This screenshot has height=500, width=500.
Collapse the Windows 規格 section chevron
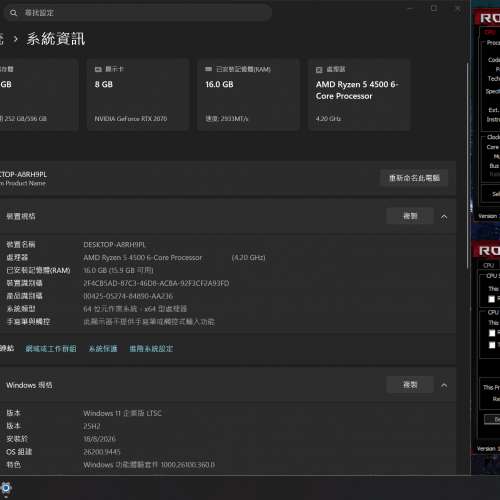[x=444, y=385]
